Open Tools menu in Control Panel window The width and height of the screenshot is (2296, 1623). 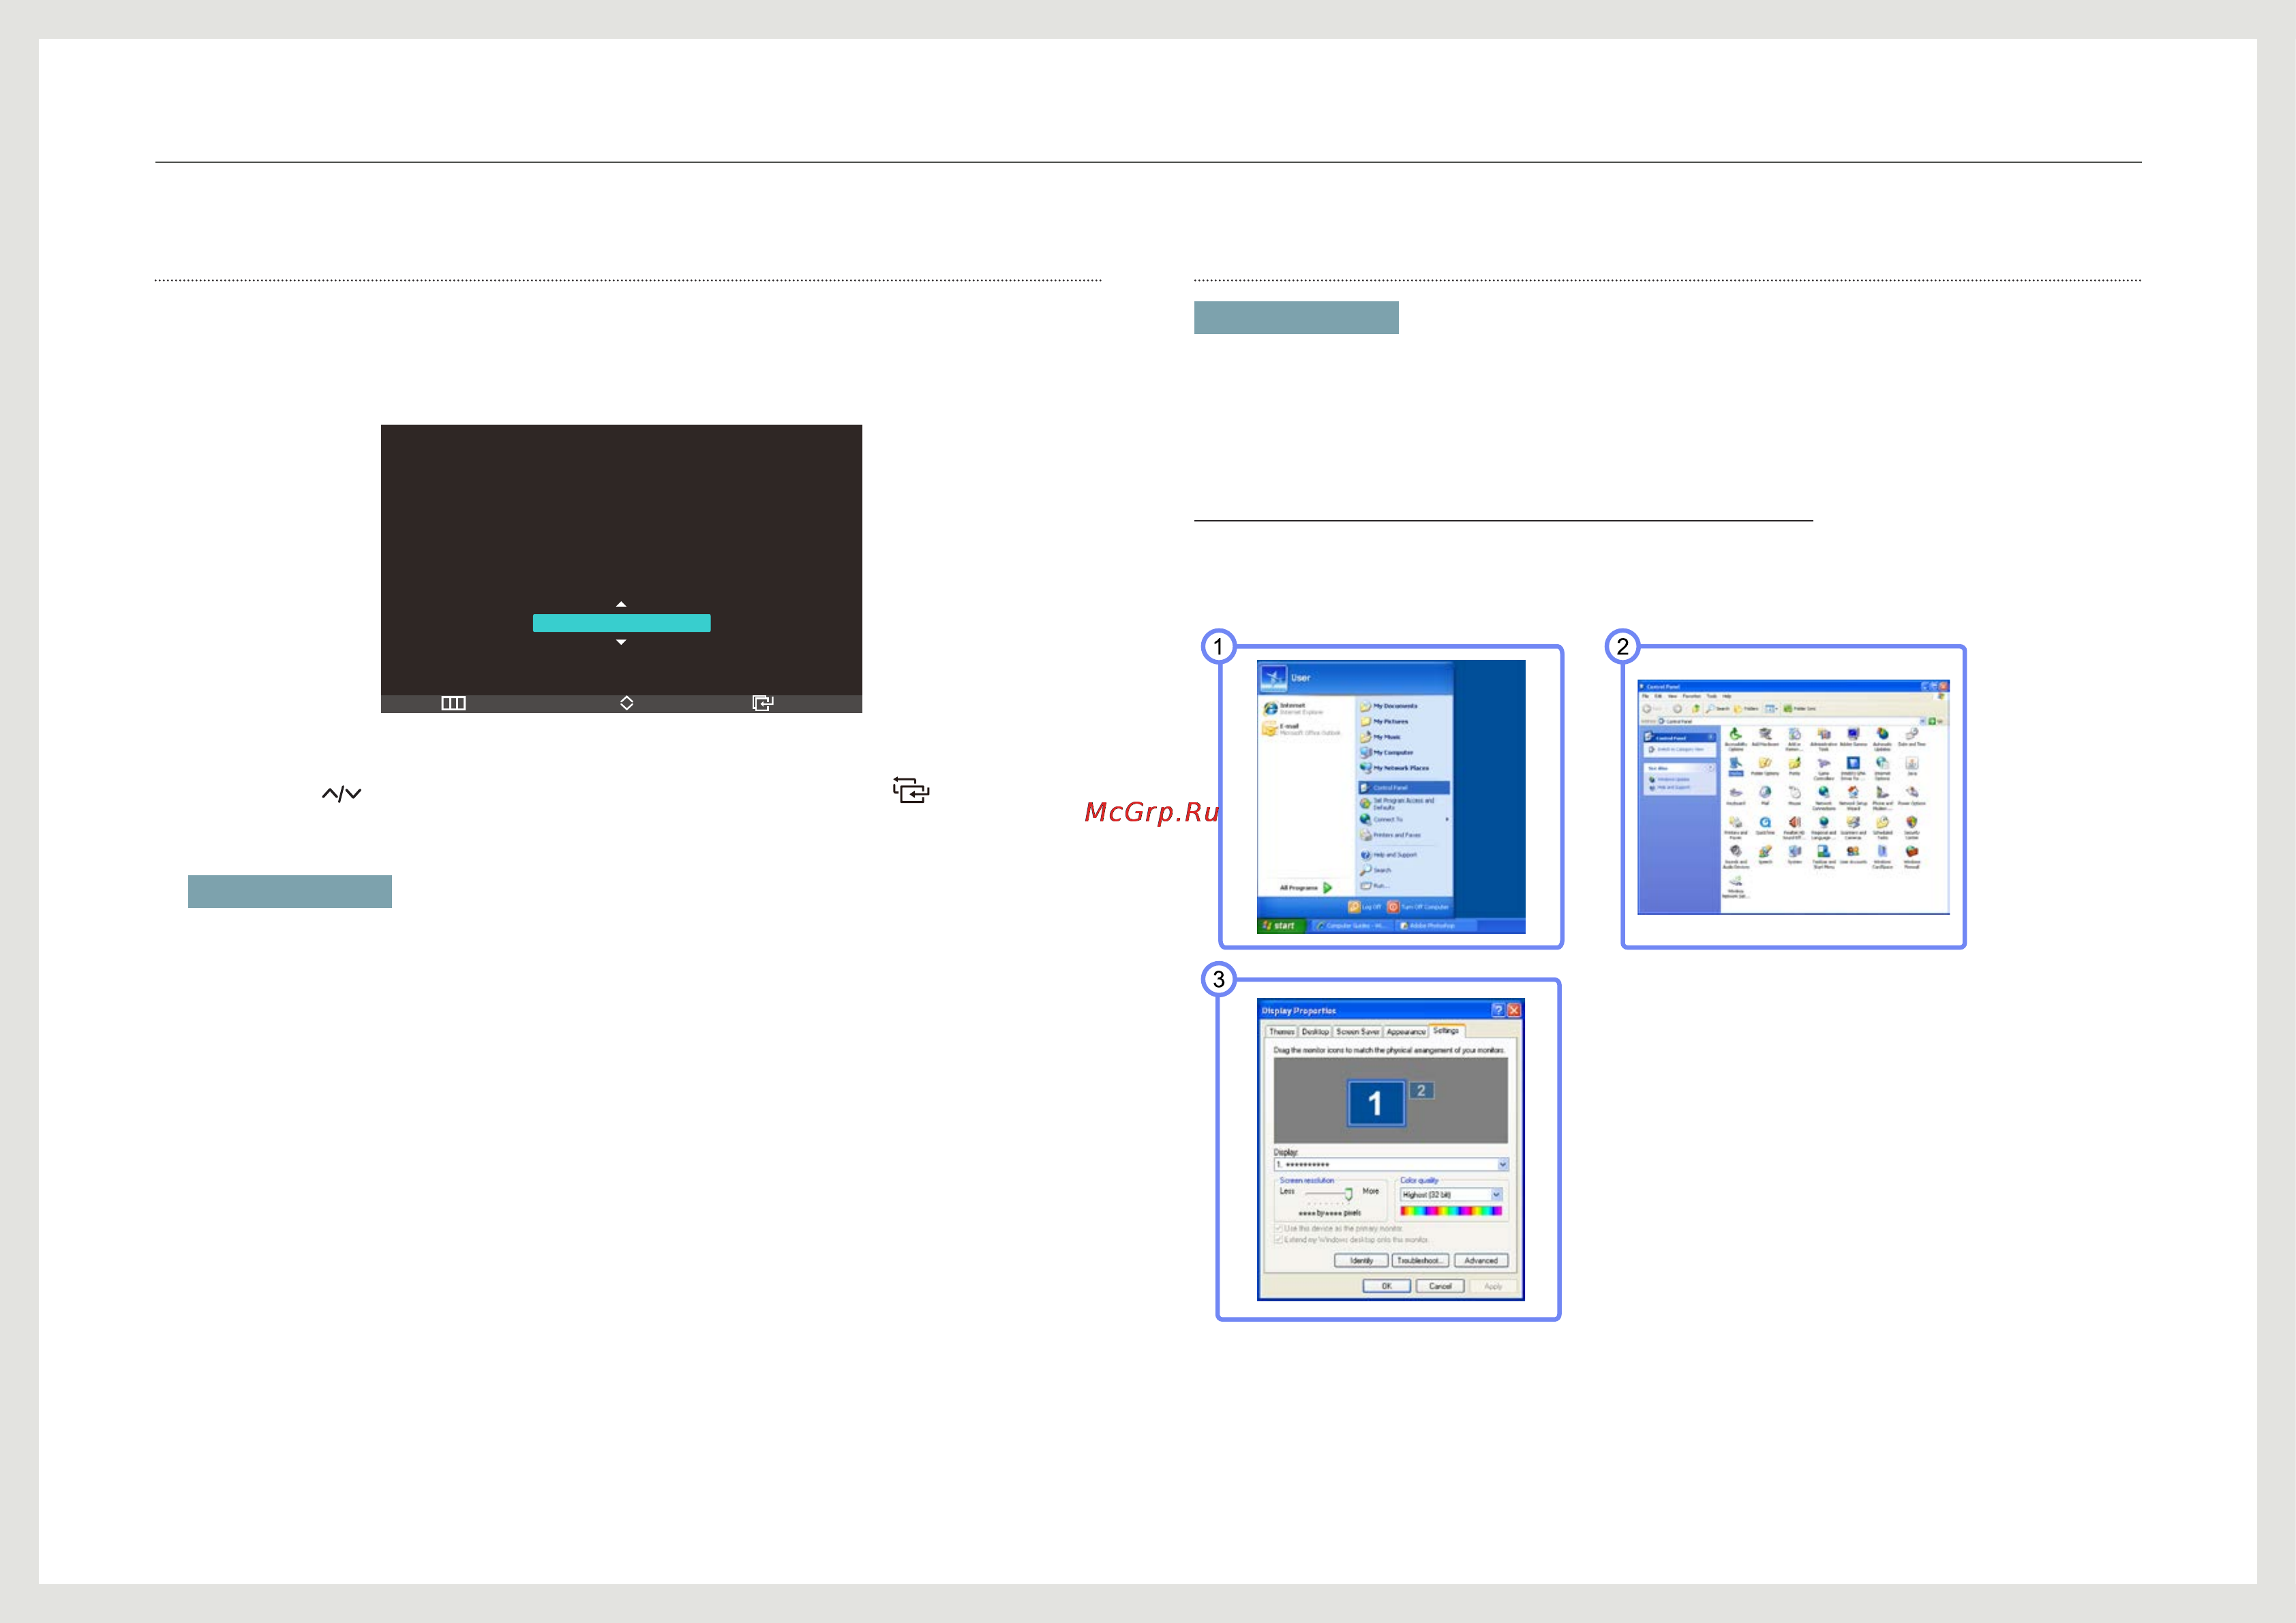point(1712,697)
